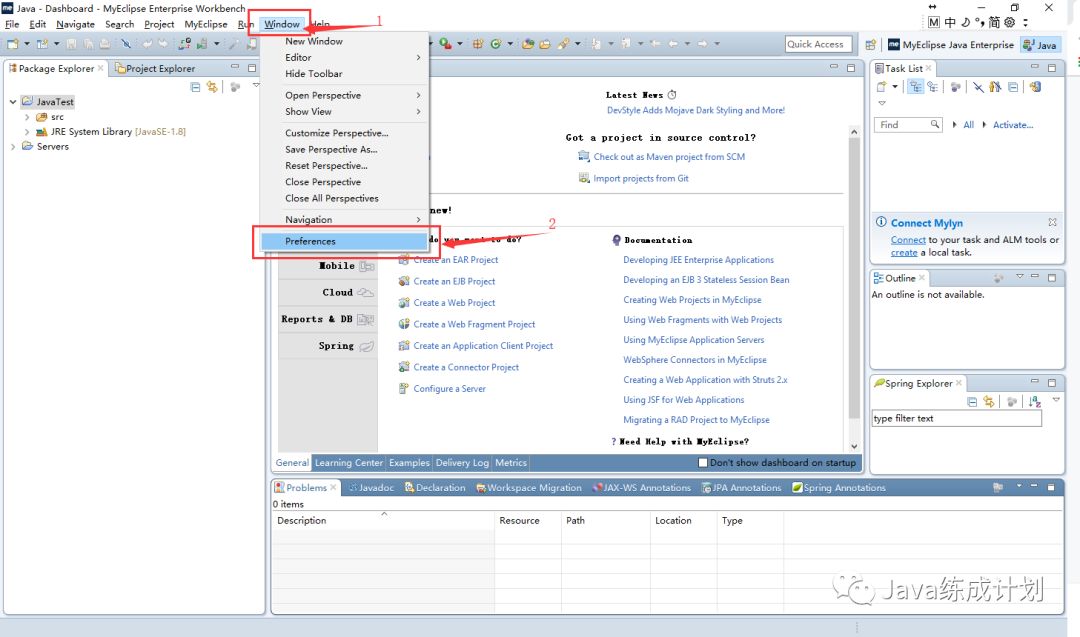
Task: Click Outline focus on active task icon
Action: [998, 278]
